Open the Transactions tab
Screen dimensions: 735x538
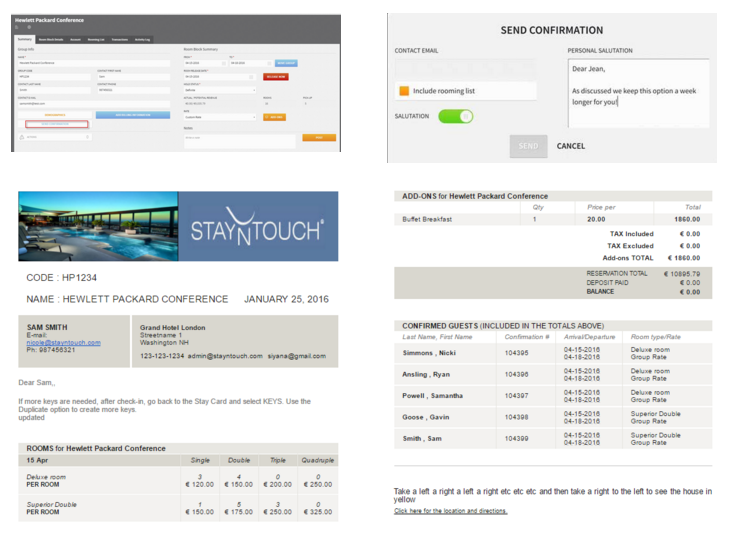coord(120,40)
